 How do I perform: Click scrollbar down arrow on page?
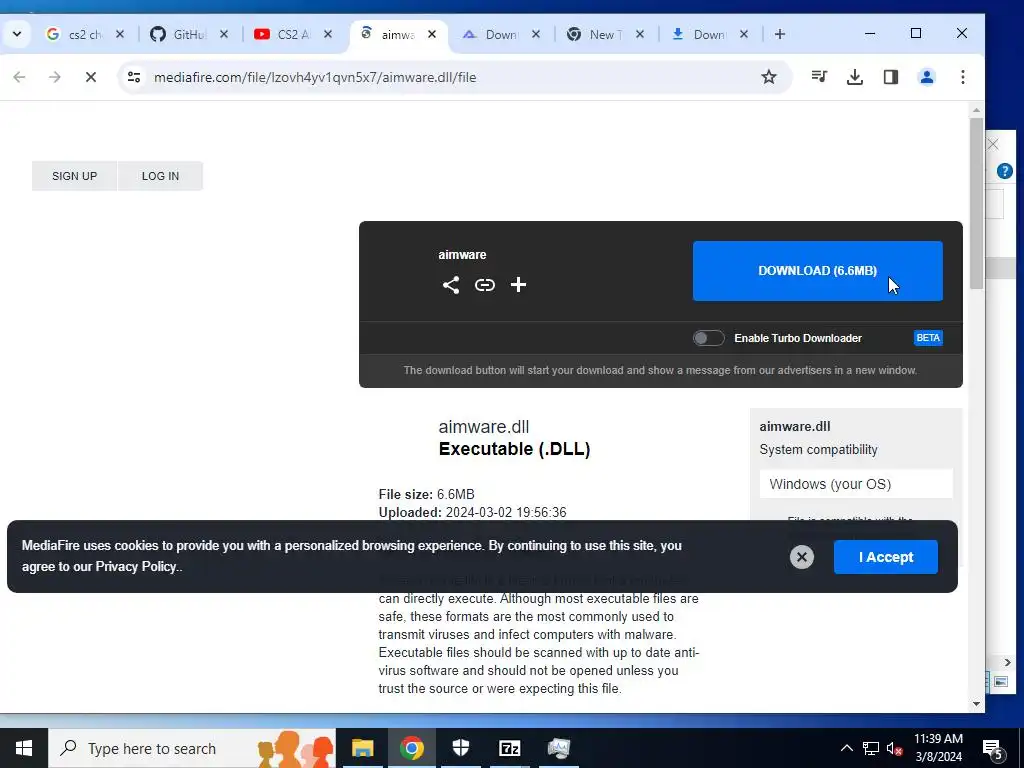[976, 704]
